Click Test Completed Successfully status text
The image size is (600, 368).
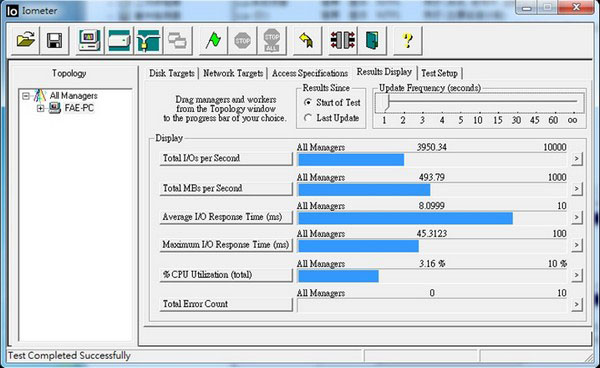point(69,356)
